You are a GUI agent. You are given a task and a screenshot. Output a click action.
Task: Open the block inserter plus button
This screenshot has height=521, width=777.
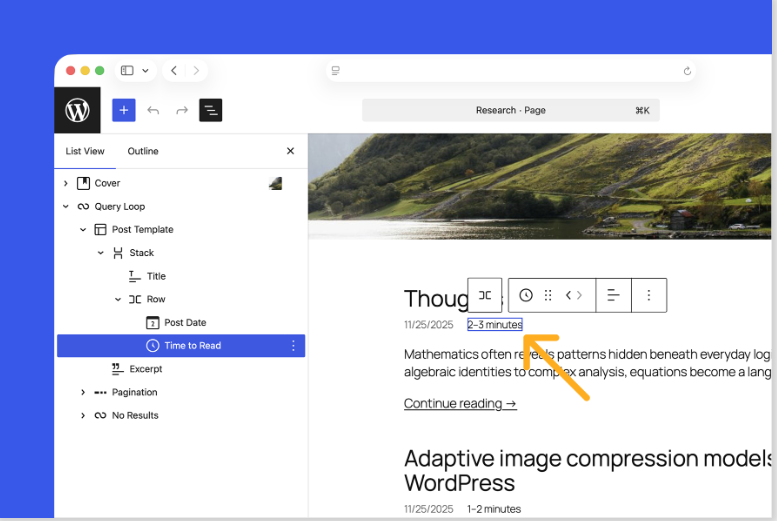pos(123,110)
